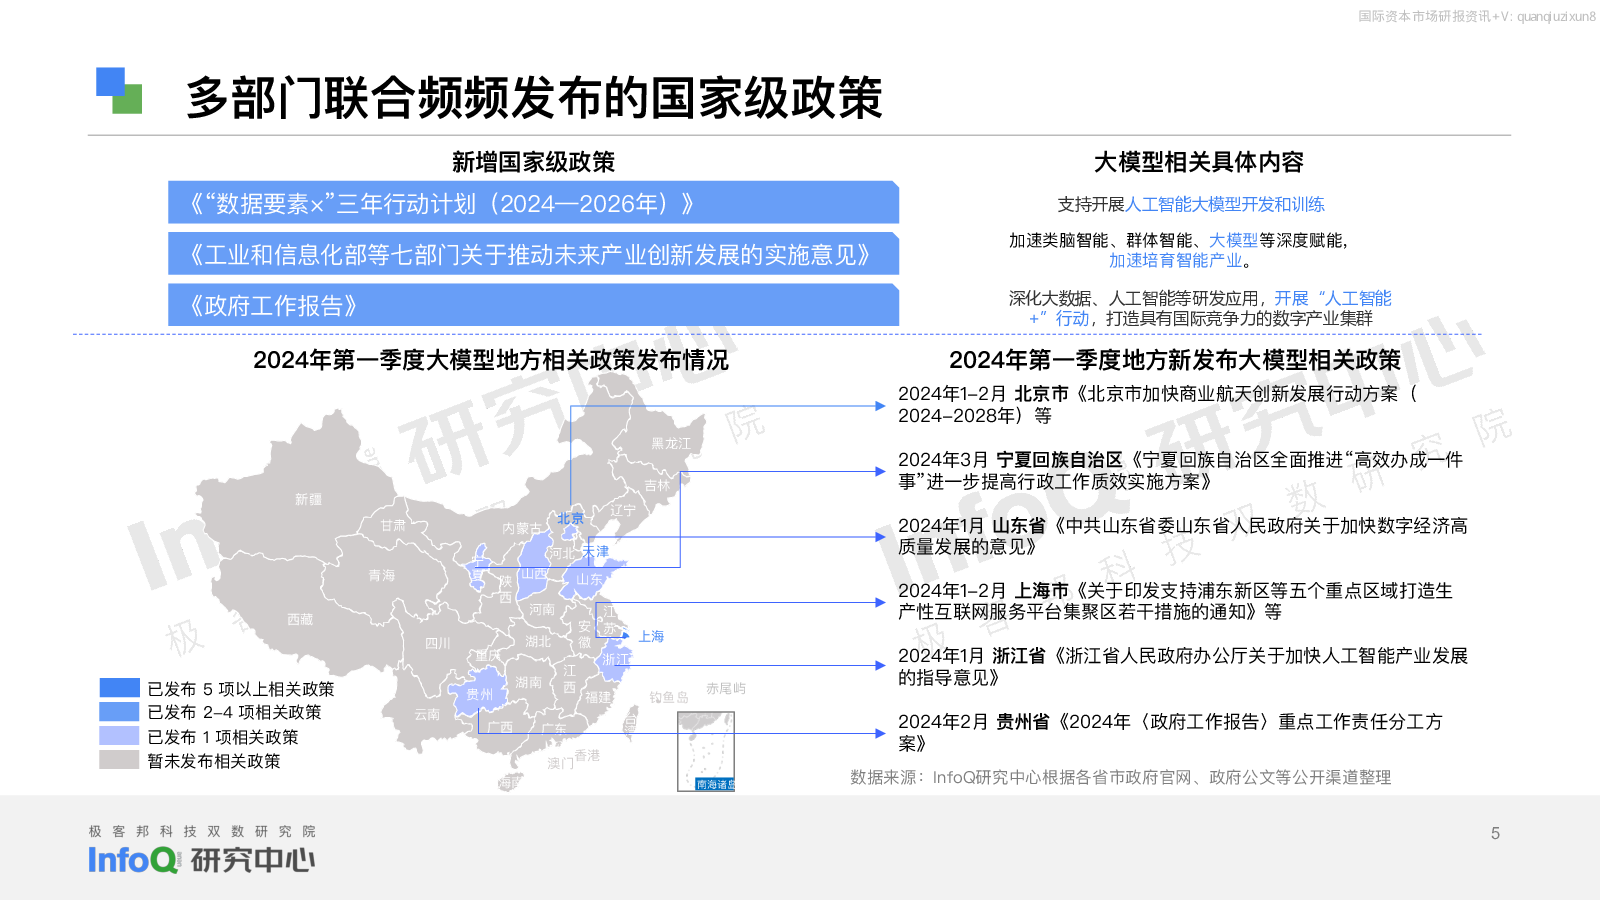Select the heading 大模型相关具体内容
Screen dimensions: 1600x900
1198,162
